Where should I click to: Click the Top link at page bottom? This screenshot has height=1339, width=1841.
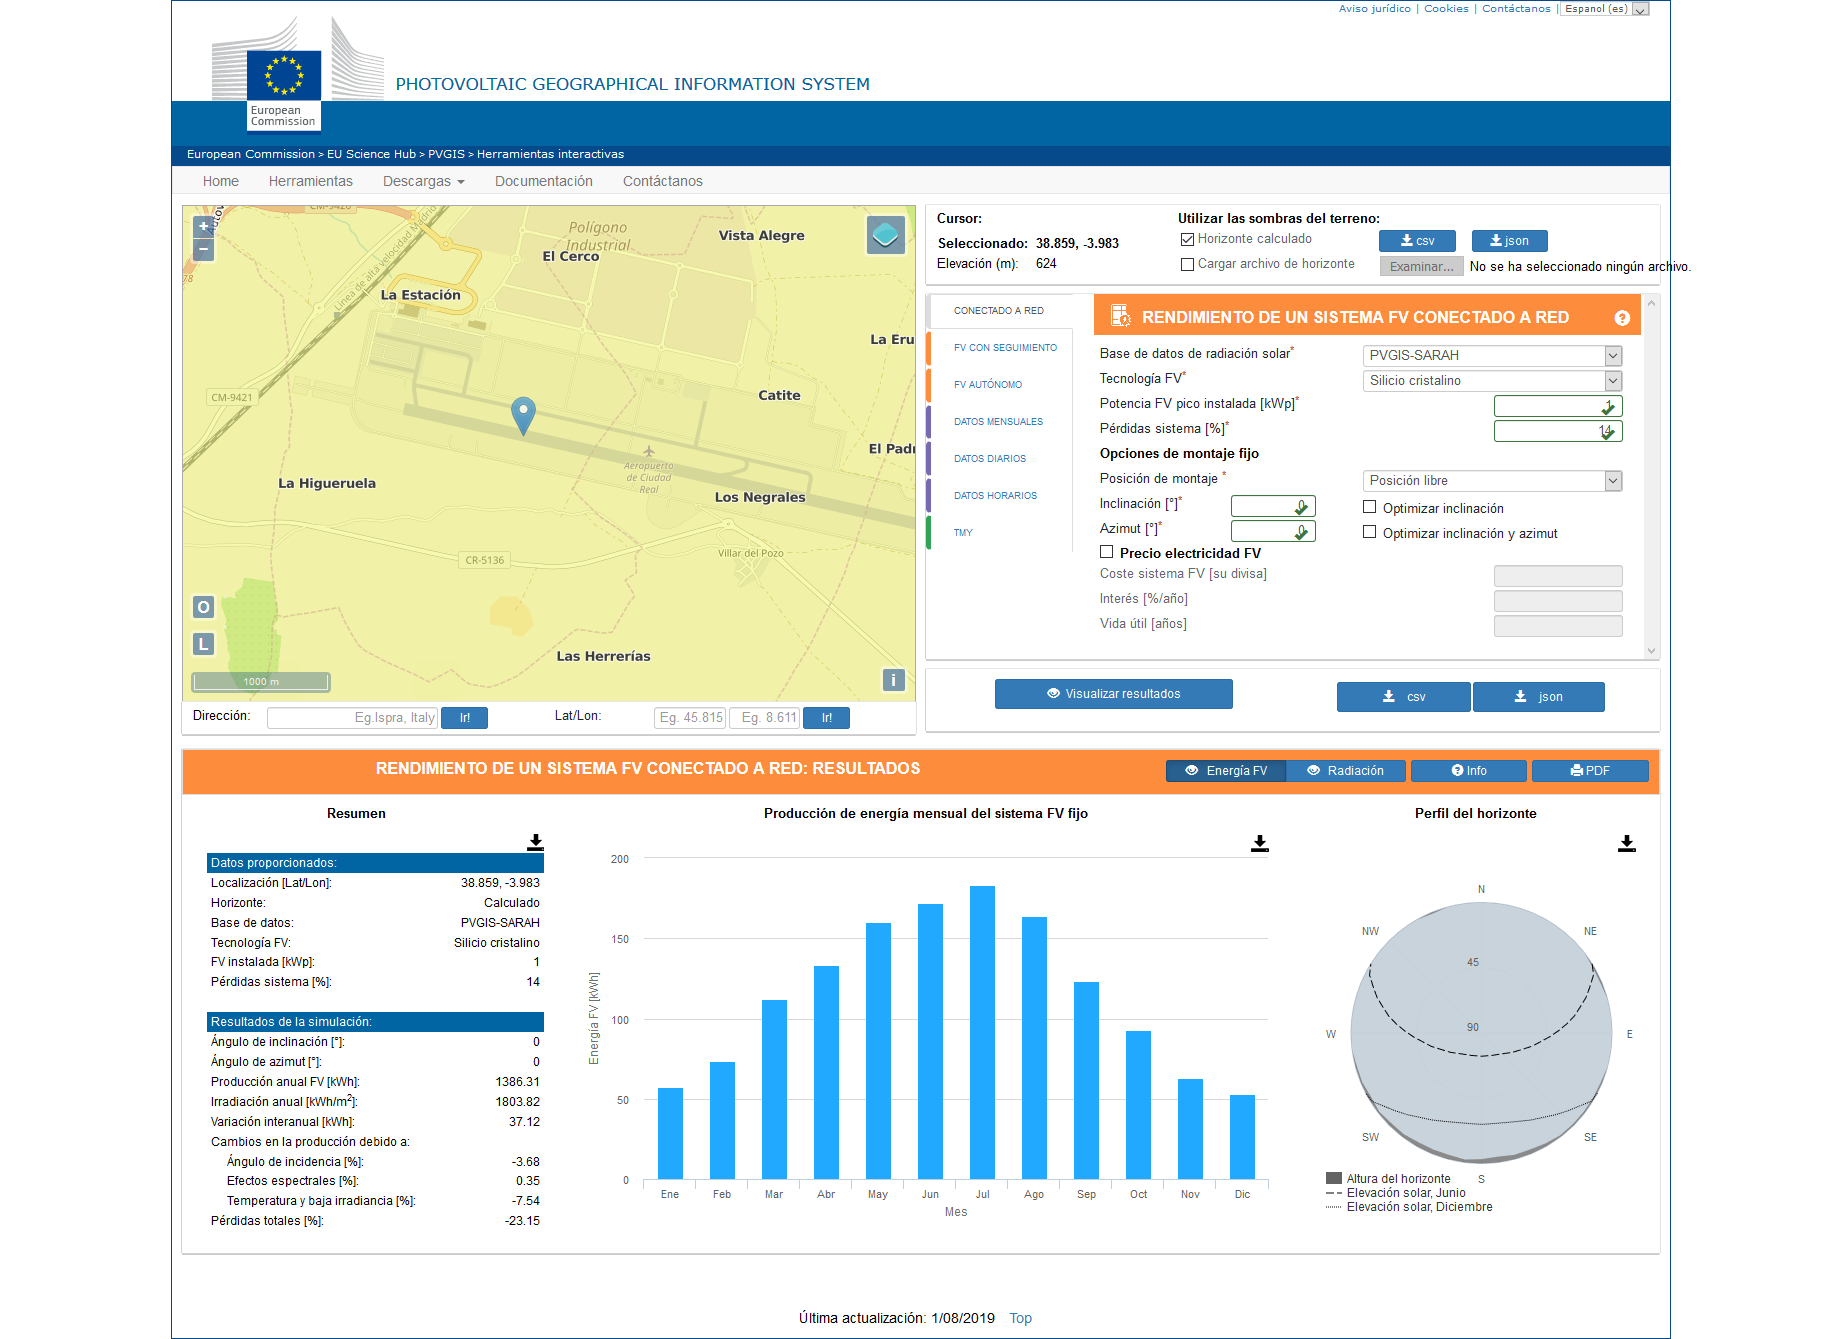pyautogui.click(x=1020, y=1317)
